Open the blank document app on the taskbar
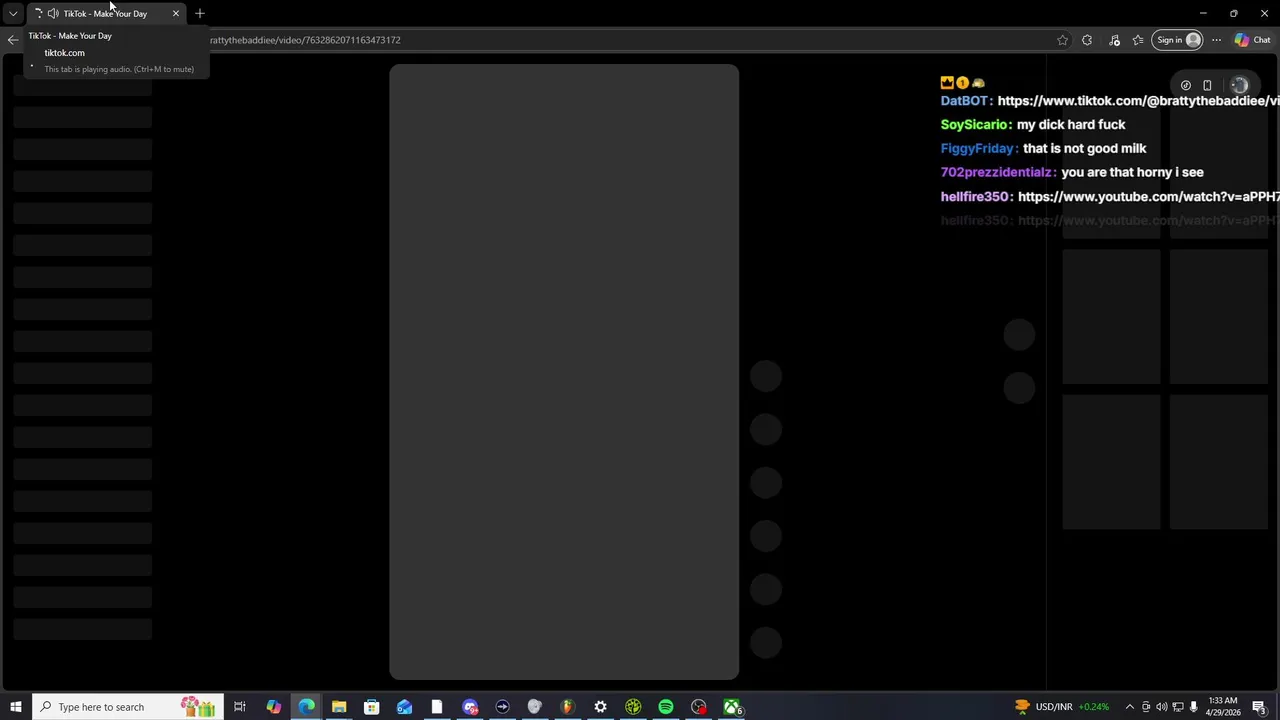The height and width of the screenshot is (720, 1280). coord(437,707)
